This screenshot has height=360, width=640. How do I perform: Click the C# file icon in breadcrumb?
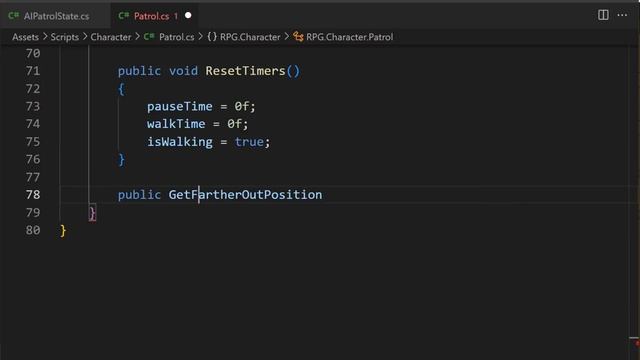149,37
